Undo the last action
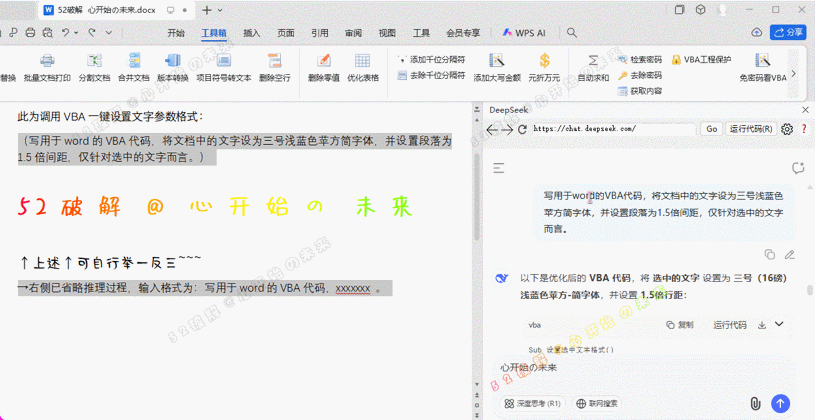This screenshot has width=815, height=420. [x=65, y=32]
